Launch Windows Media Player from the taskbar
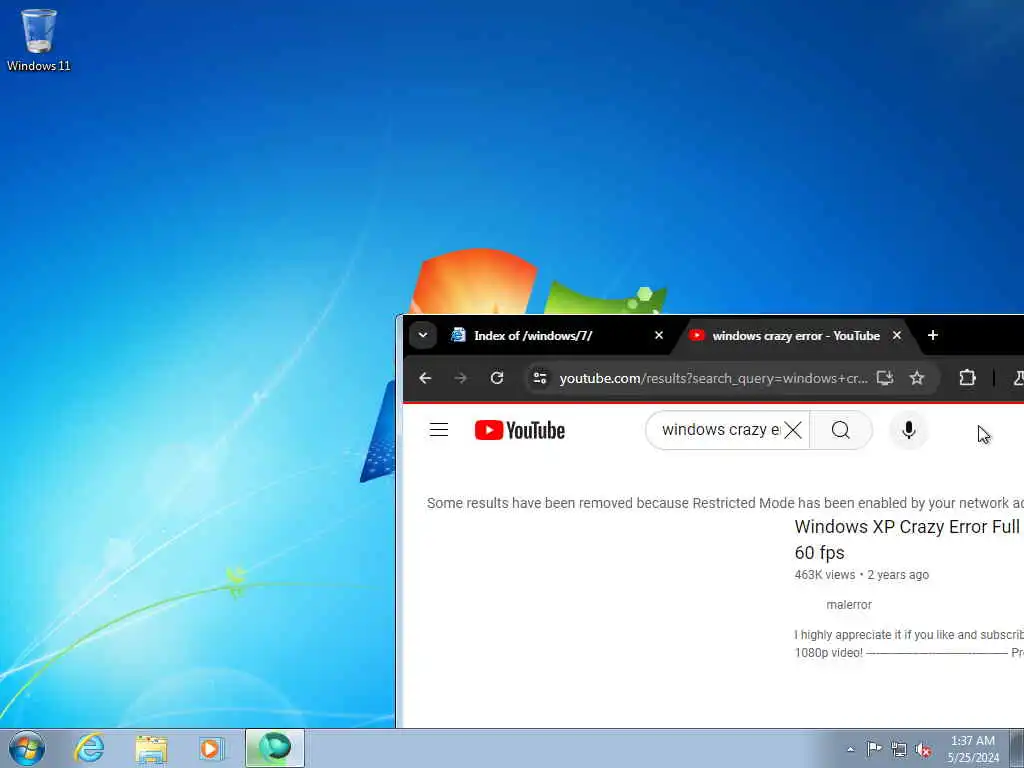The image size is (1024, 768). (212, 748)
